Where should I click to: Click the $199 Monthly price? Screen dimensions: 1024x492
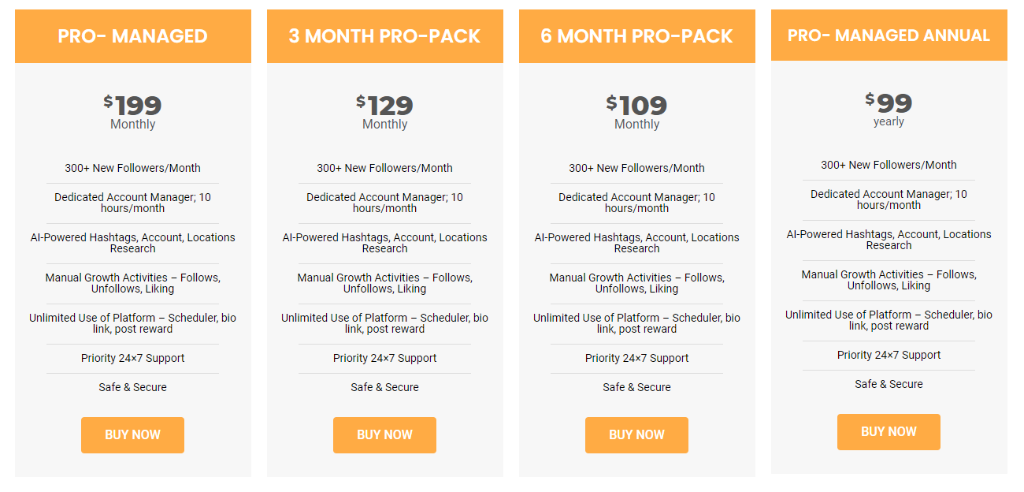click(x=133, y=112)
